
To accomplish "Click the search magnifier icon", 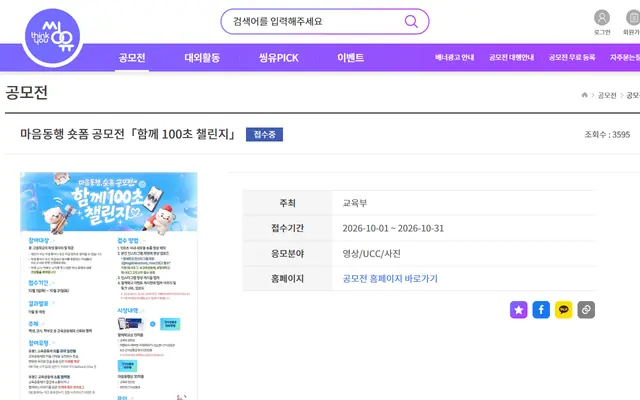I will coord(411,21).
